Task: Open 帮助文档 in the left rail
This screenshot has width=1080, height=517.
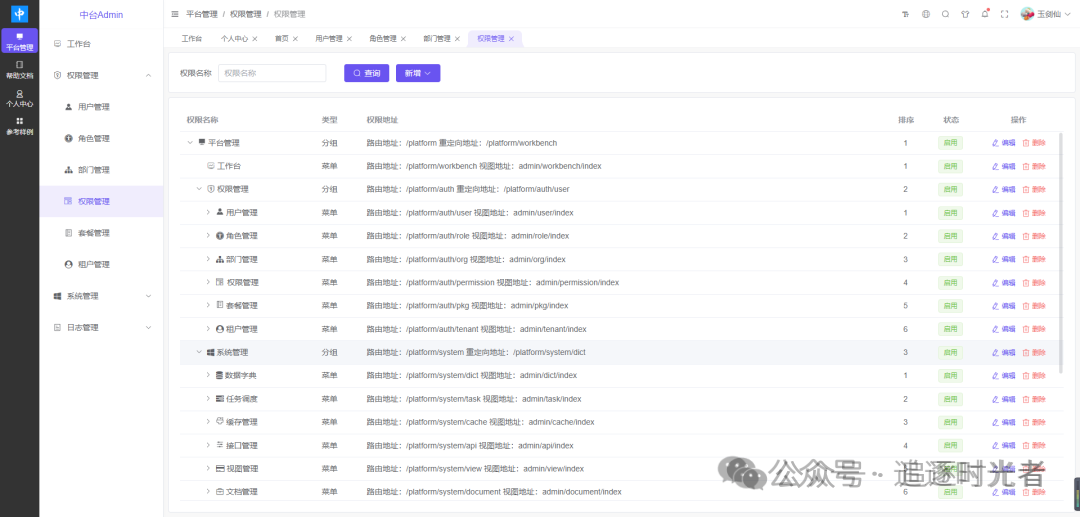Action: tap(19, 70)
